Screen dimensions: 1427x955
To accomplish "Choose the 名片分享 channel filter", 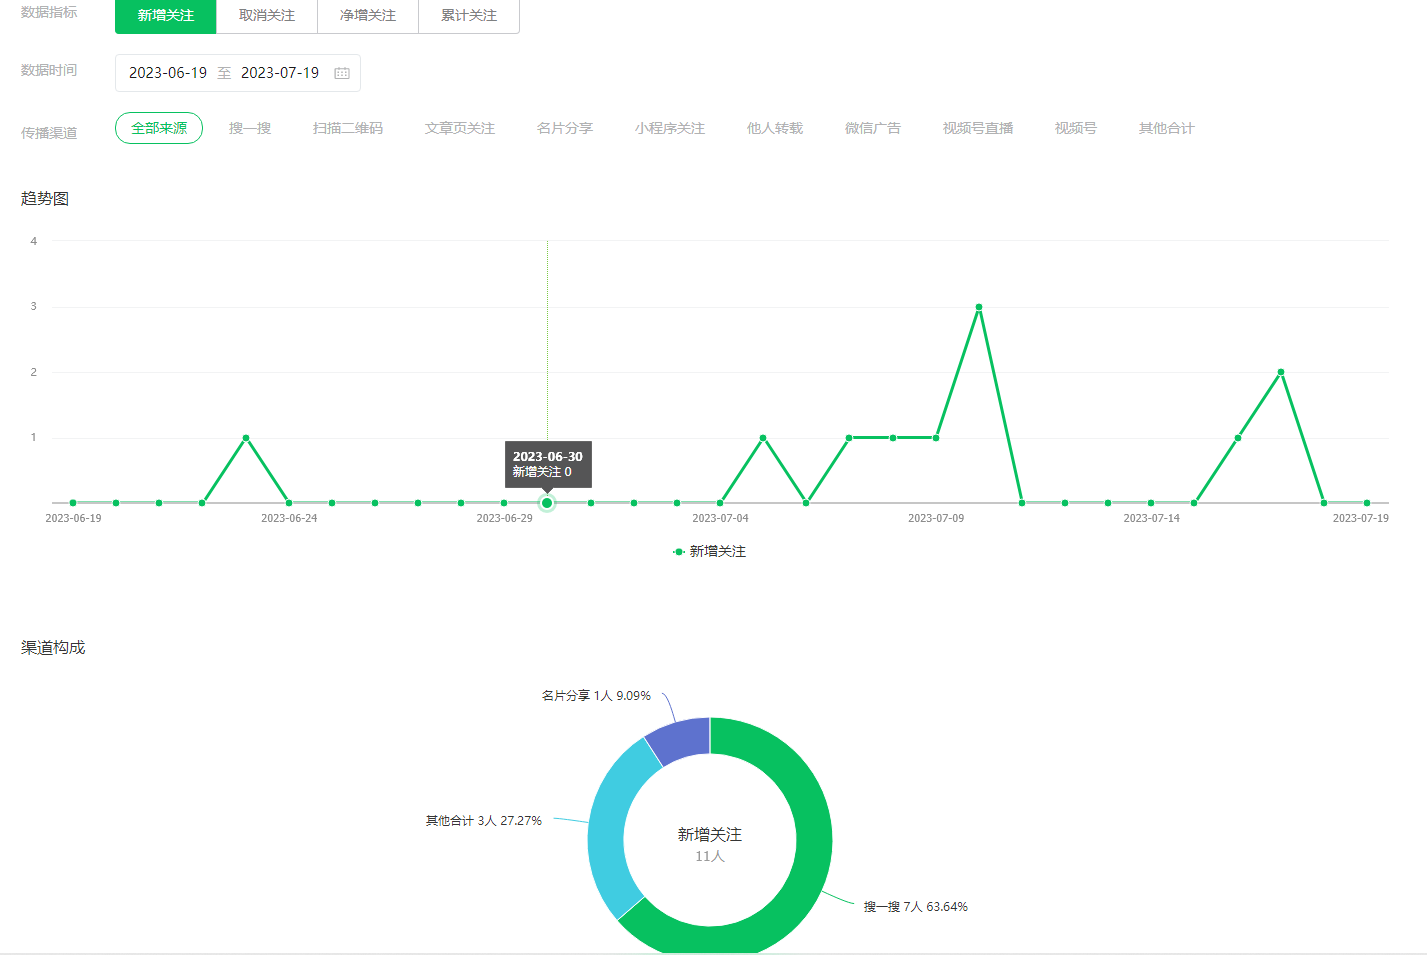I will point(565,128).
